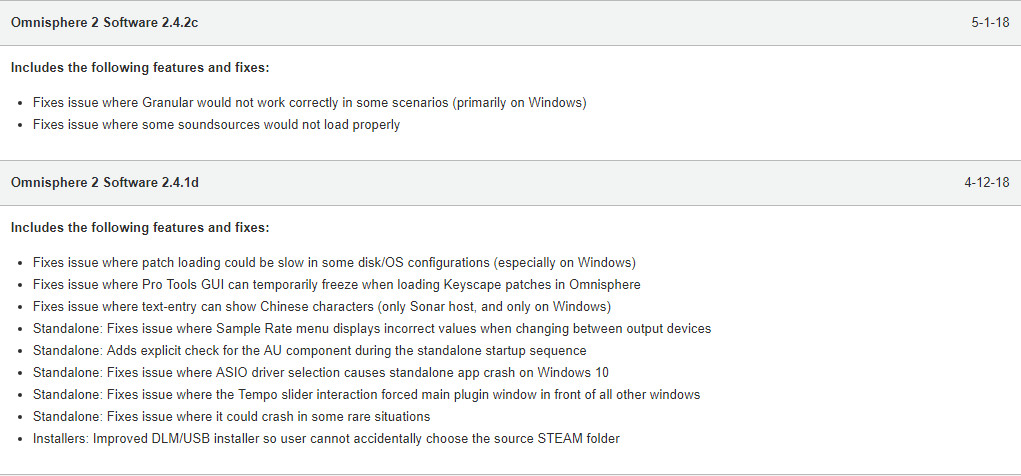Click the bullet before the Installers line
The height and width of the screenshot is (476, 1021).
coord(22,439)
